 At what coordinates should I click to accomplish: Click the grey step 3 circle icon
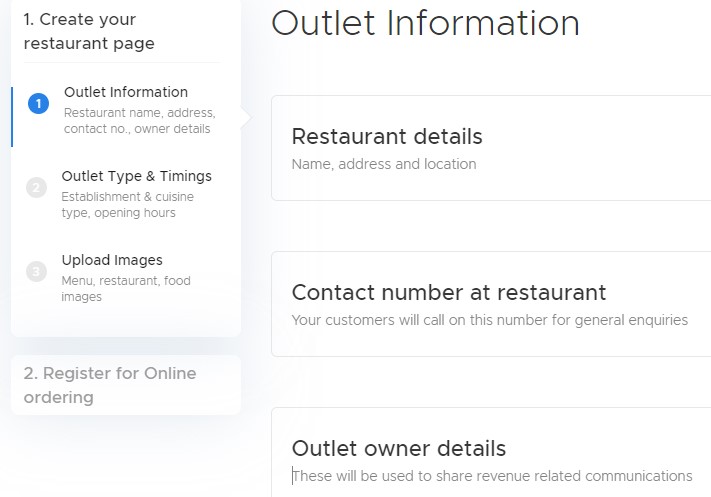pos(36,272)
